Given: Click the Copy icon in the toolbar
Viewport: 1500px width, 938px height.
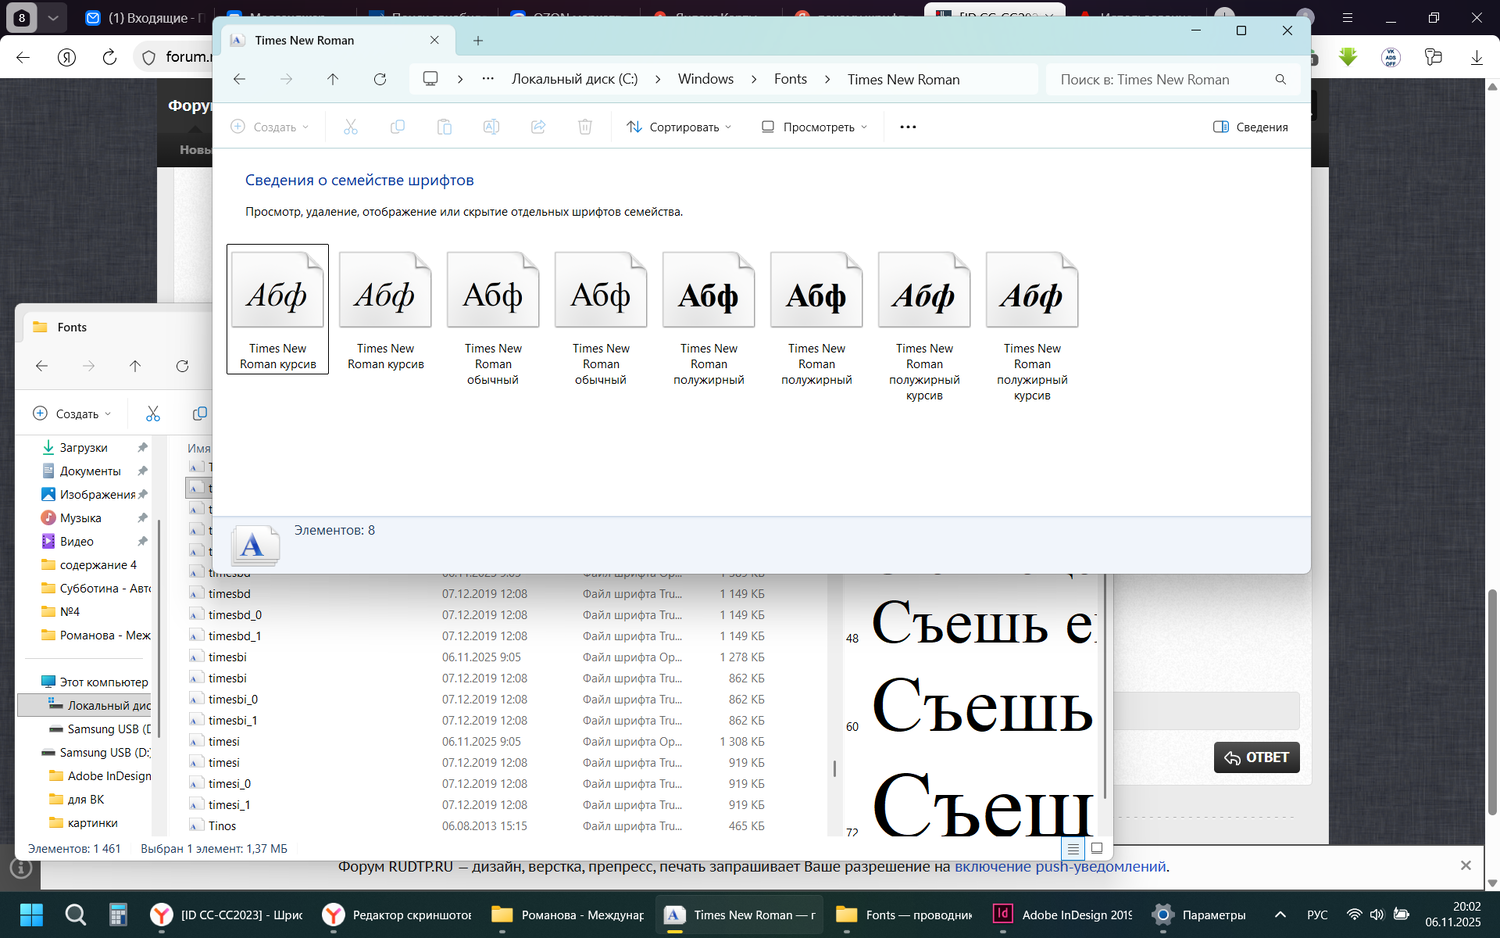Looking at the screenshot, I should 398,126.
